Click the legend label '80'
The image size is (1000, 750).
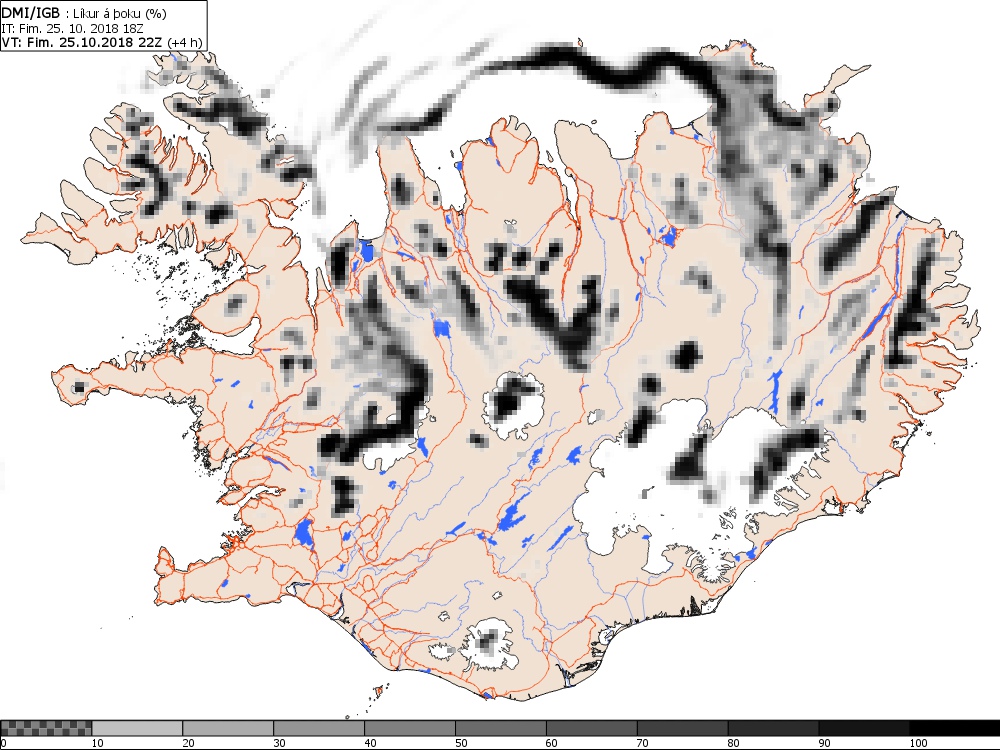(x=733, y=743)
